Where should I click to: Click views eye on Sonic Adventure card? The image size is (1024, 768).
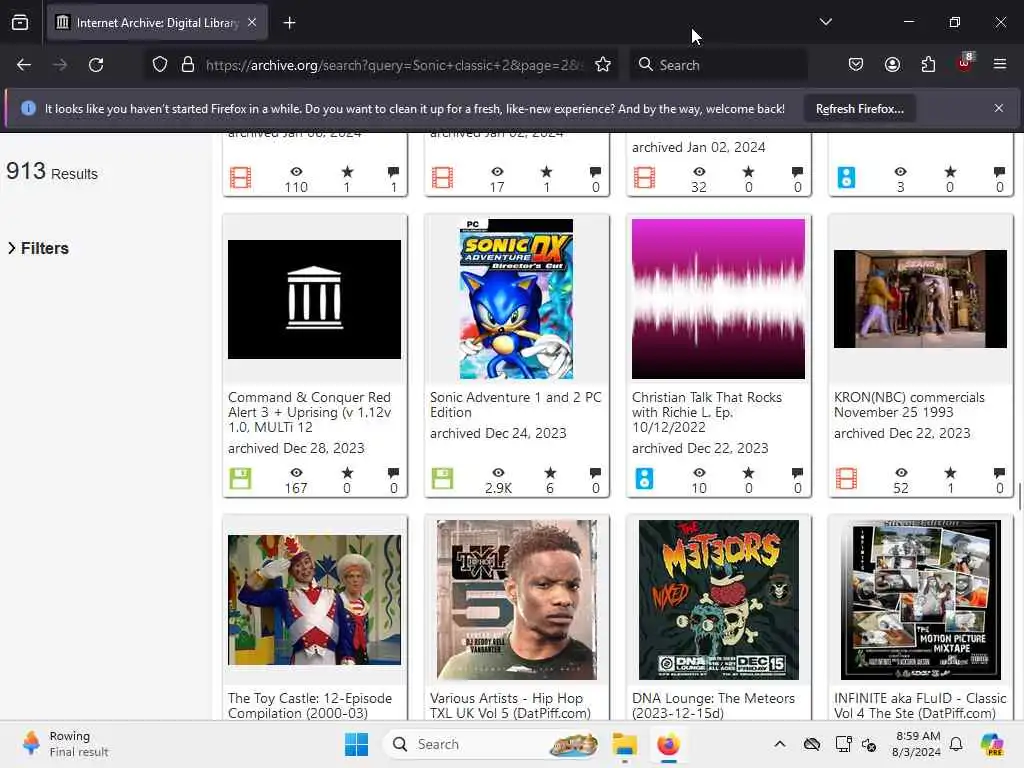(498, 473)
